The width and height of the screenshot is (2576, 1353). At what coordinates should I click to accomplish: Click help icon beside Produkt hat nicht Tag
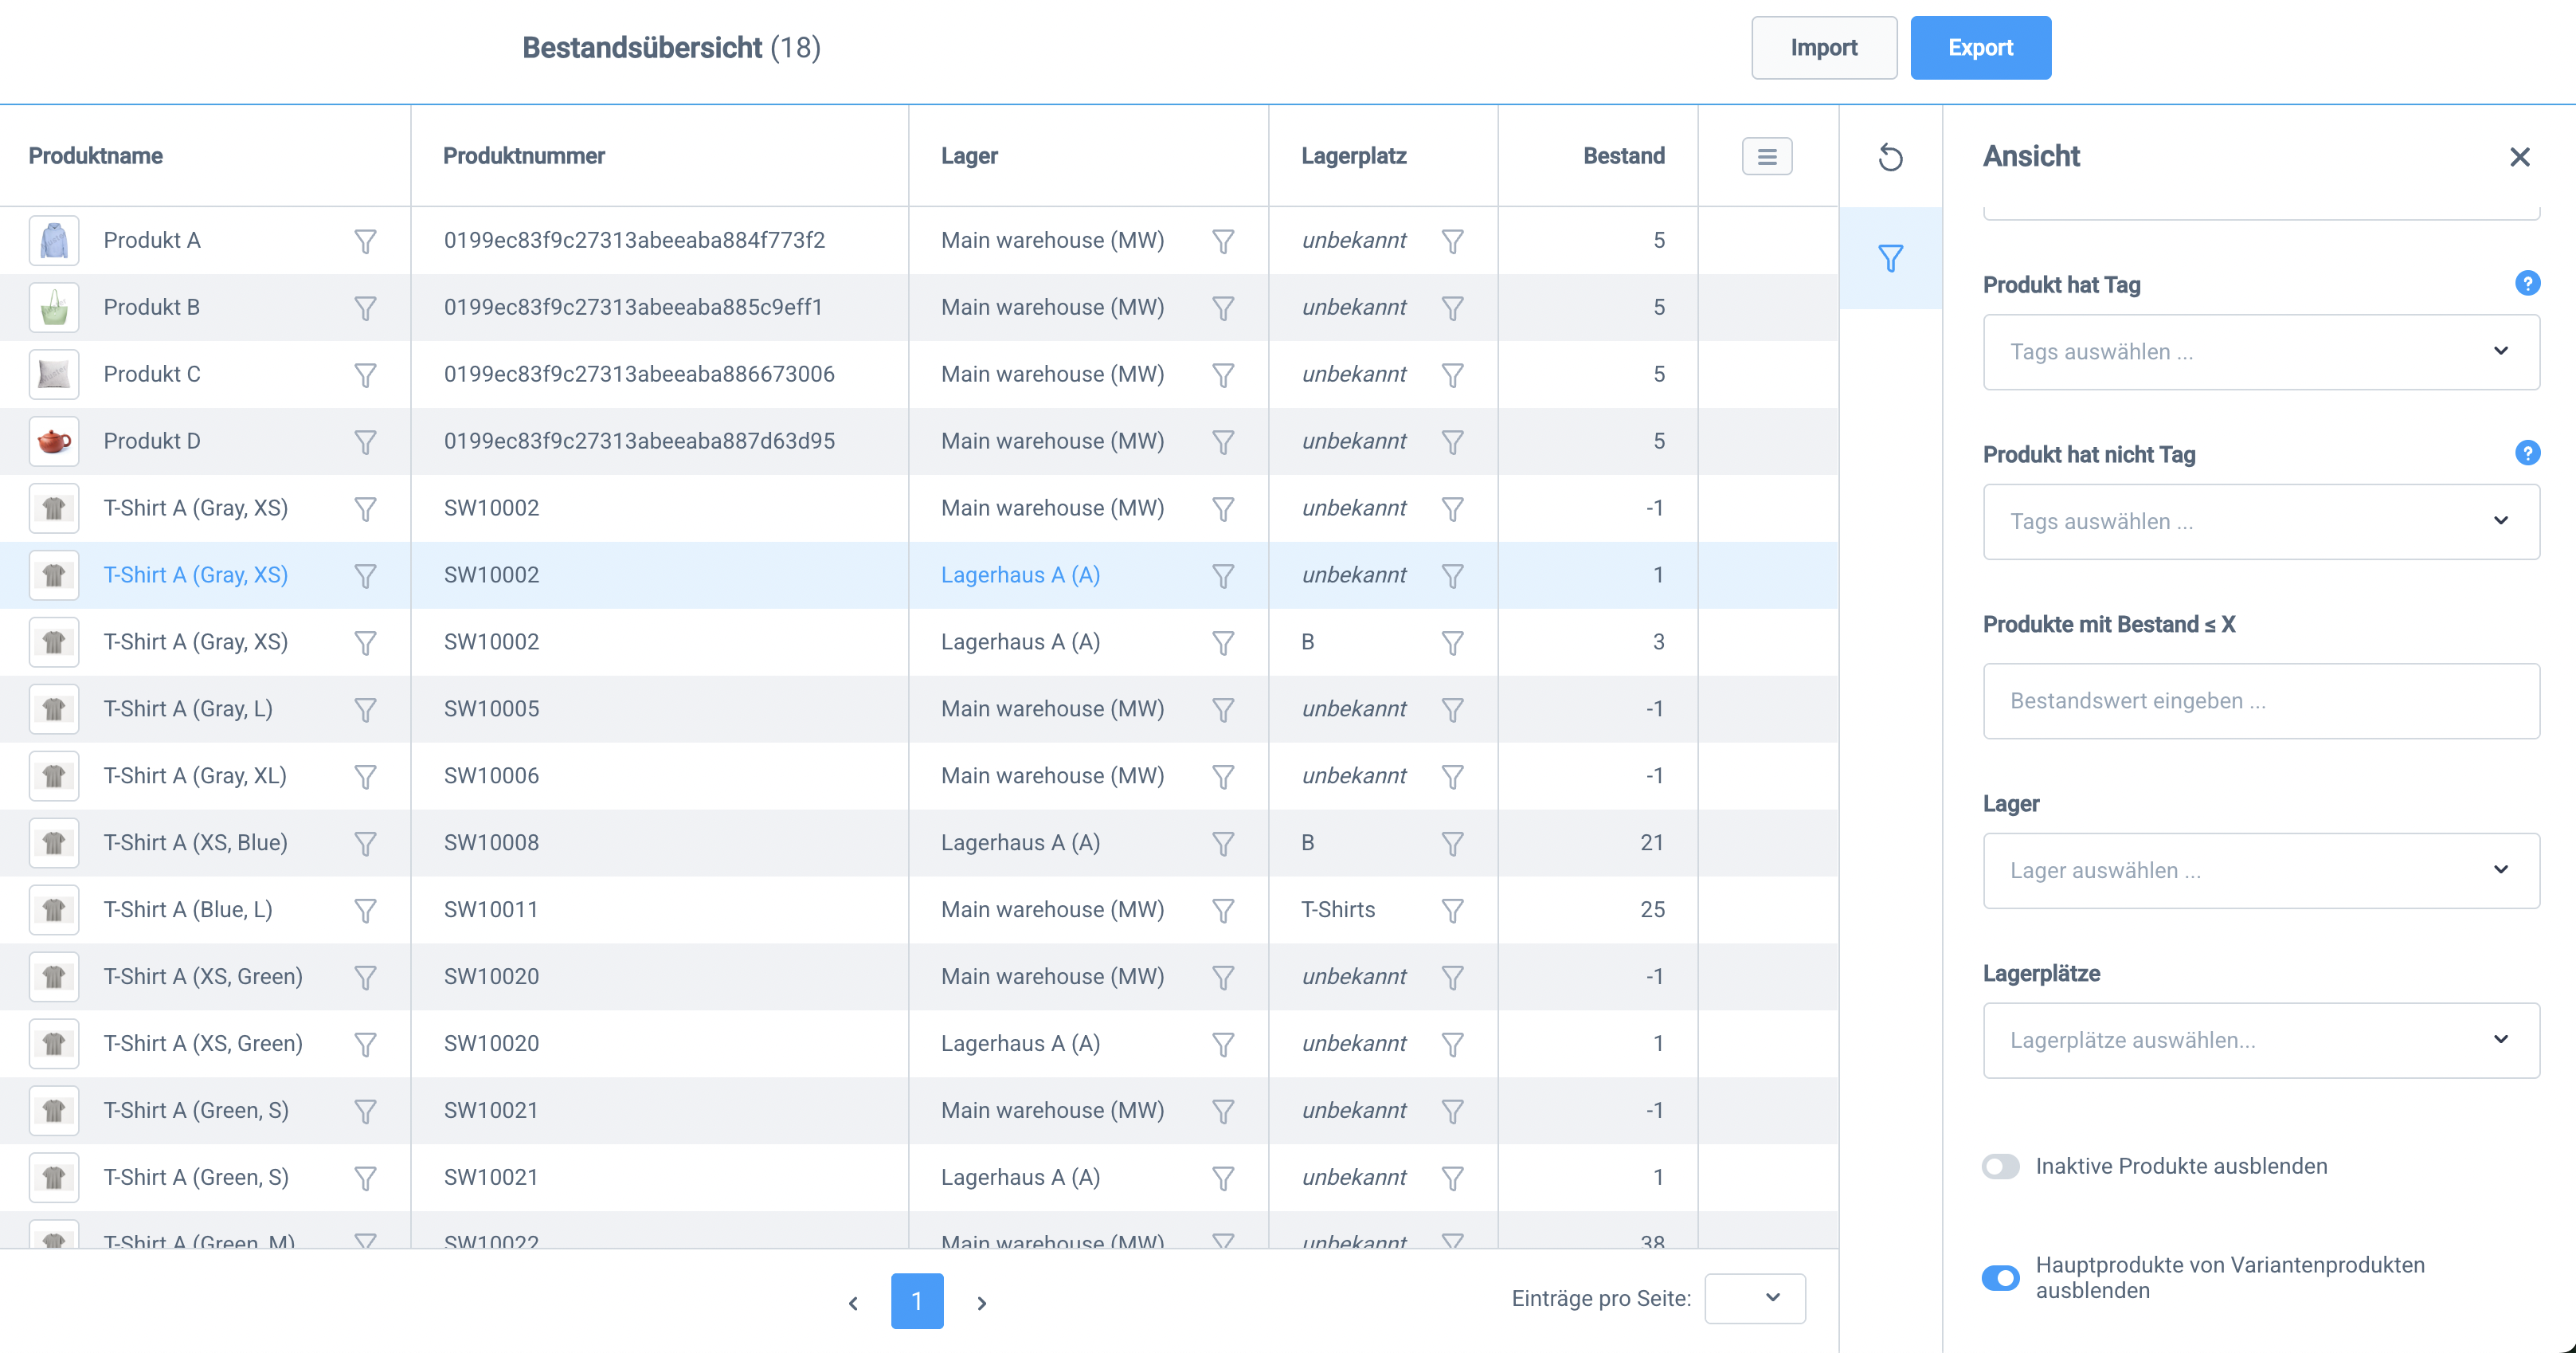pos(2527,454)
